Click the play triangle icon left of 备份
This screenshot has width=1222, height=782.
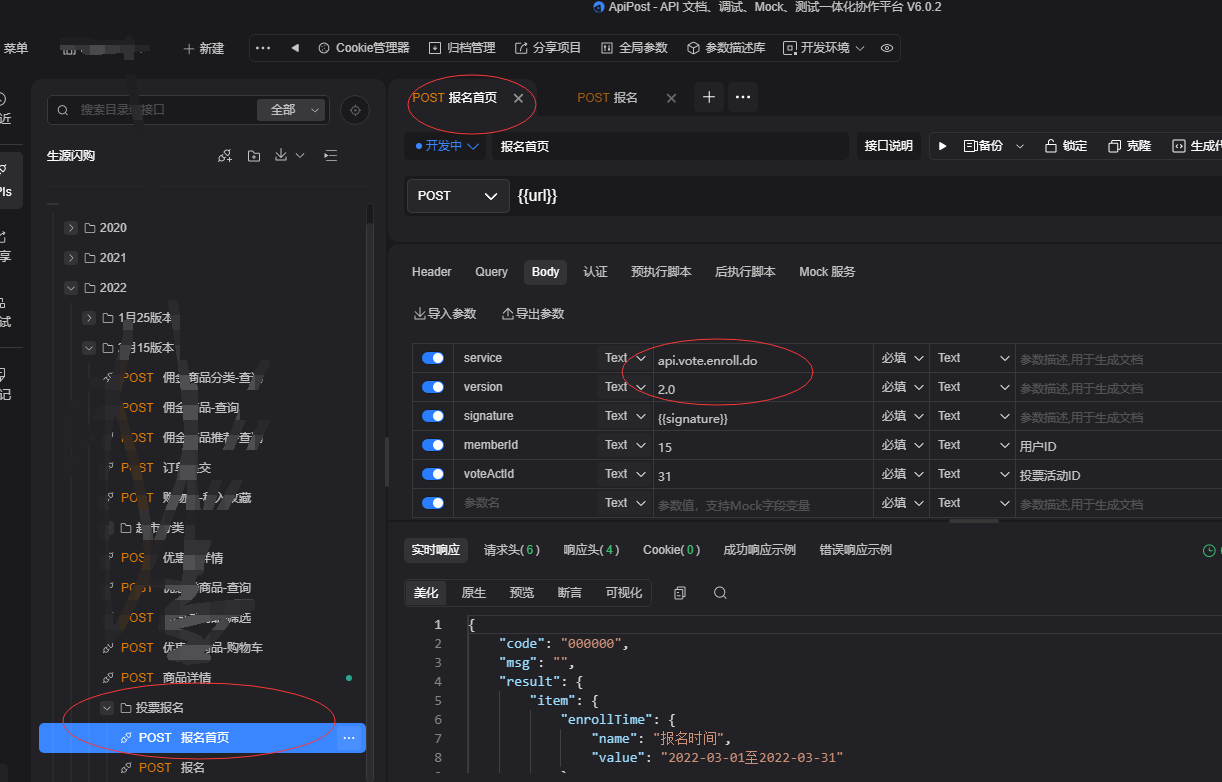942,146
